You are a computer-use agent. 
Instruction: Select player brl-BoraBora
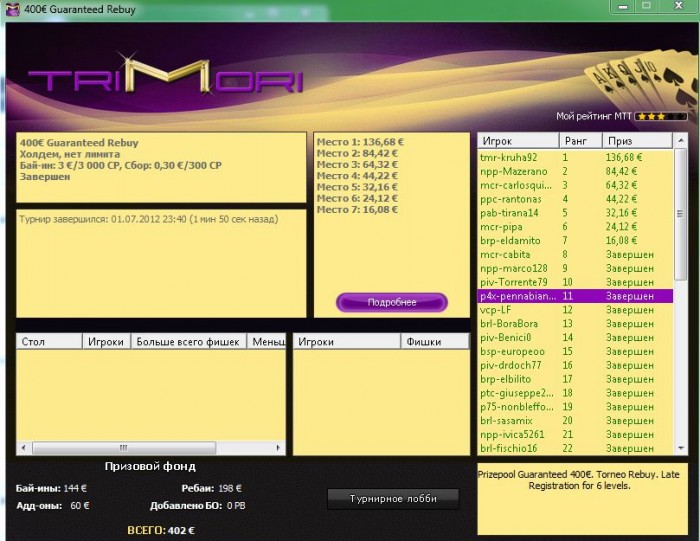[575, 324]
